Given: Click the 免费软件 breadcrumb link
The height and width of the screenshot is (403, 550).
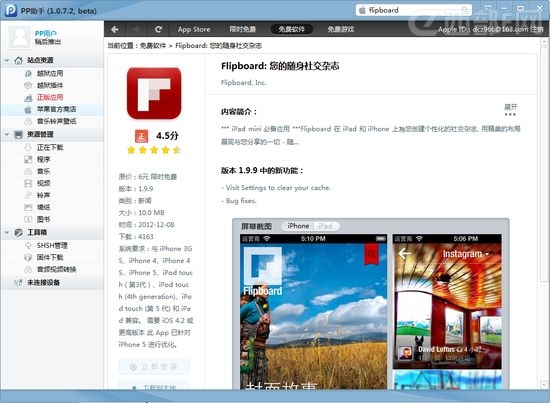Looking at the screenshot, I should click(x=153, y=46).
